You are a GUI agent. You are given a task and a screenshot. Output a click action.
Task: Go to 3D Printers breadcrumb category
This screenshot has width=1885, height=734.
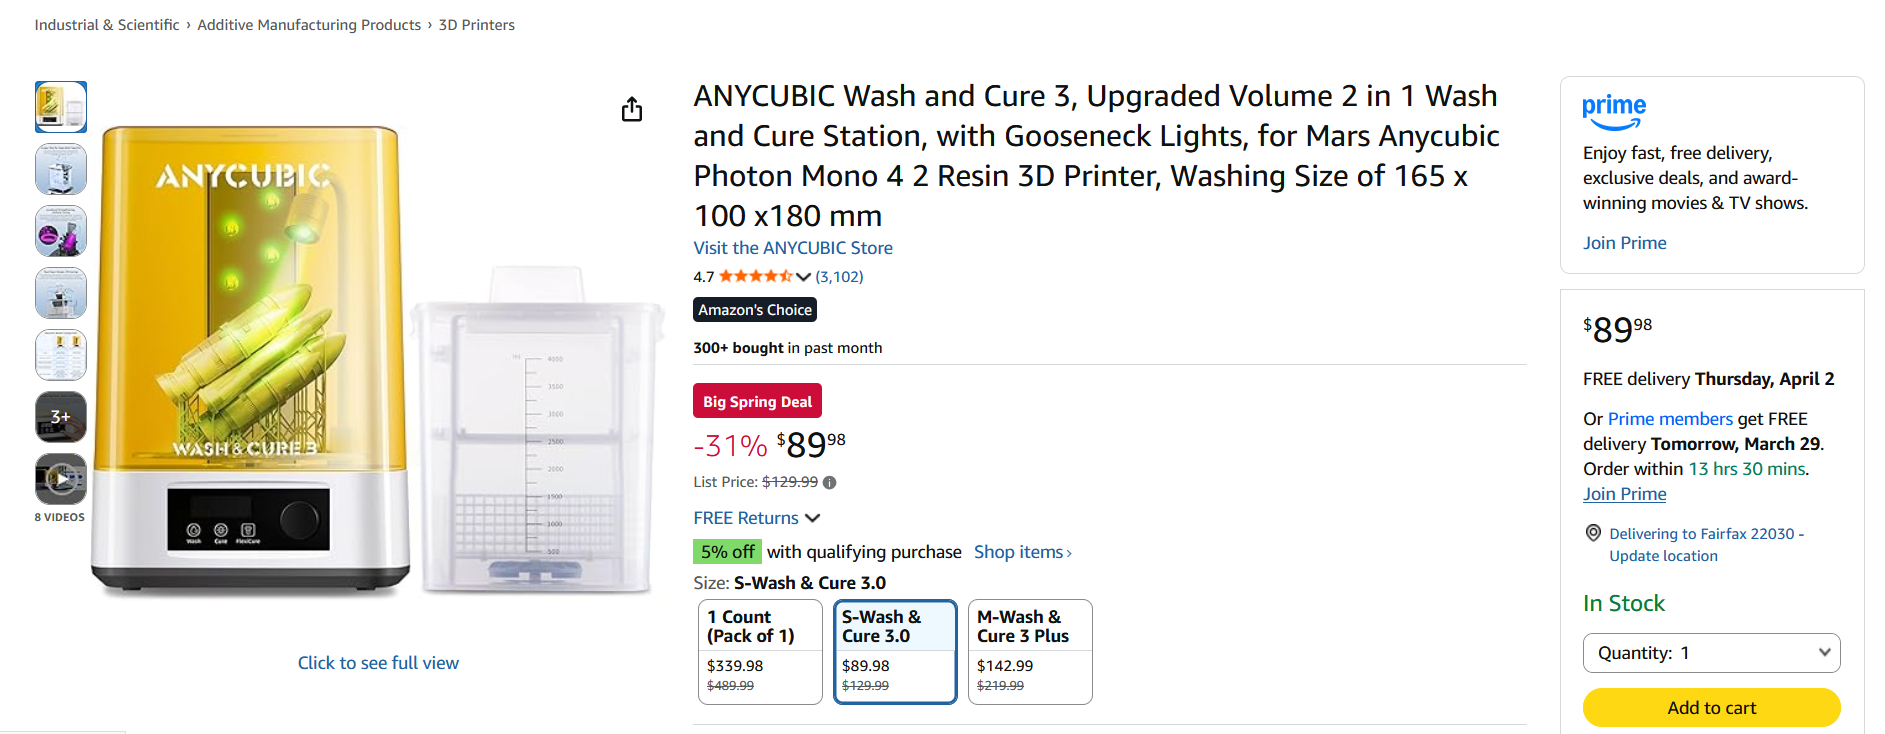tap(476, 25)
